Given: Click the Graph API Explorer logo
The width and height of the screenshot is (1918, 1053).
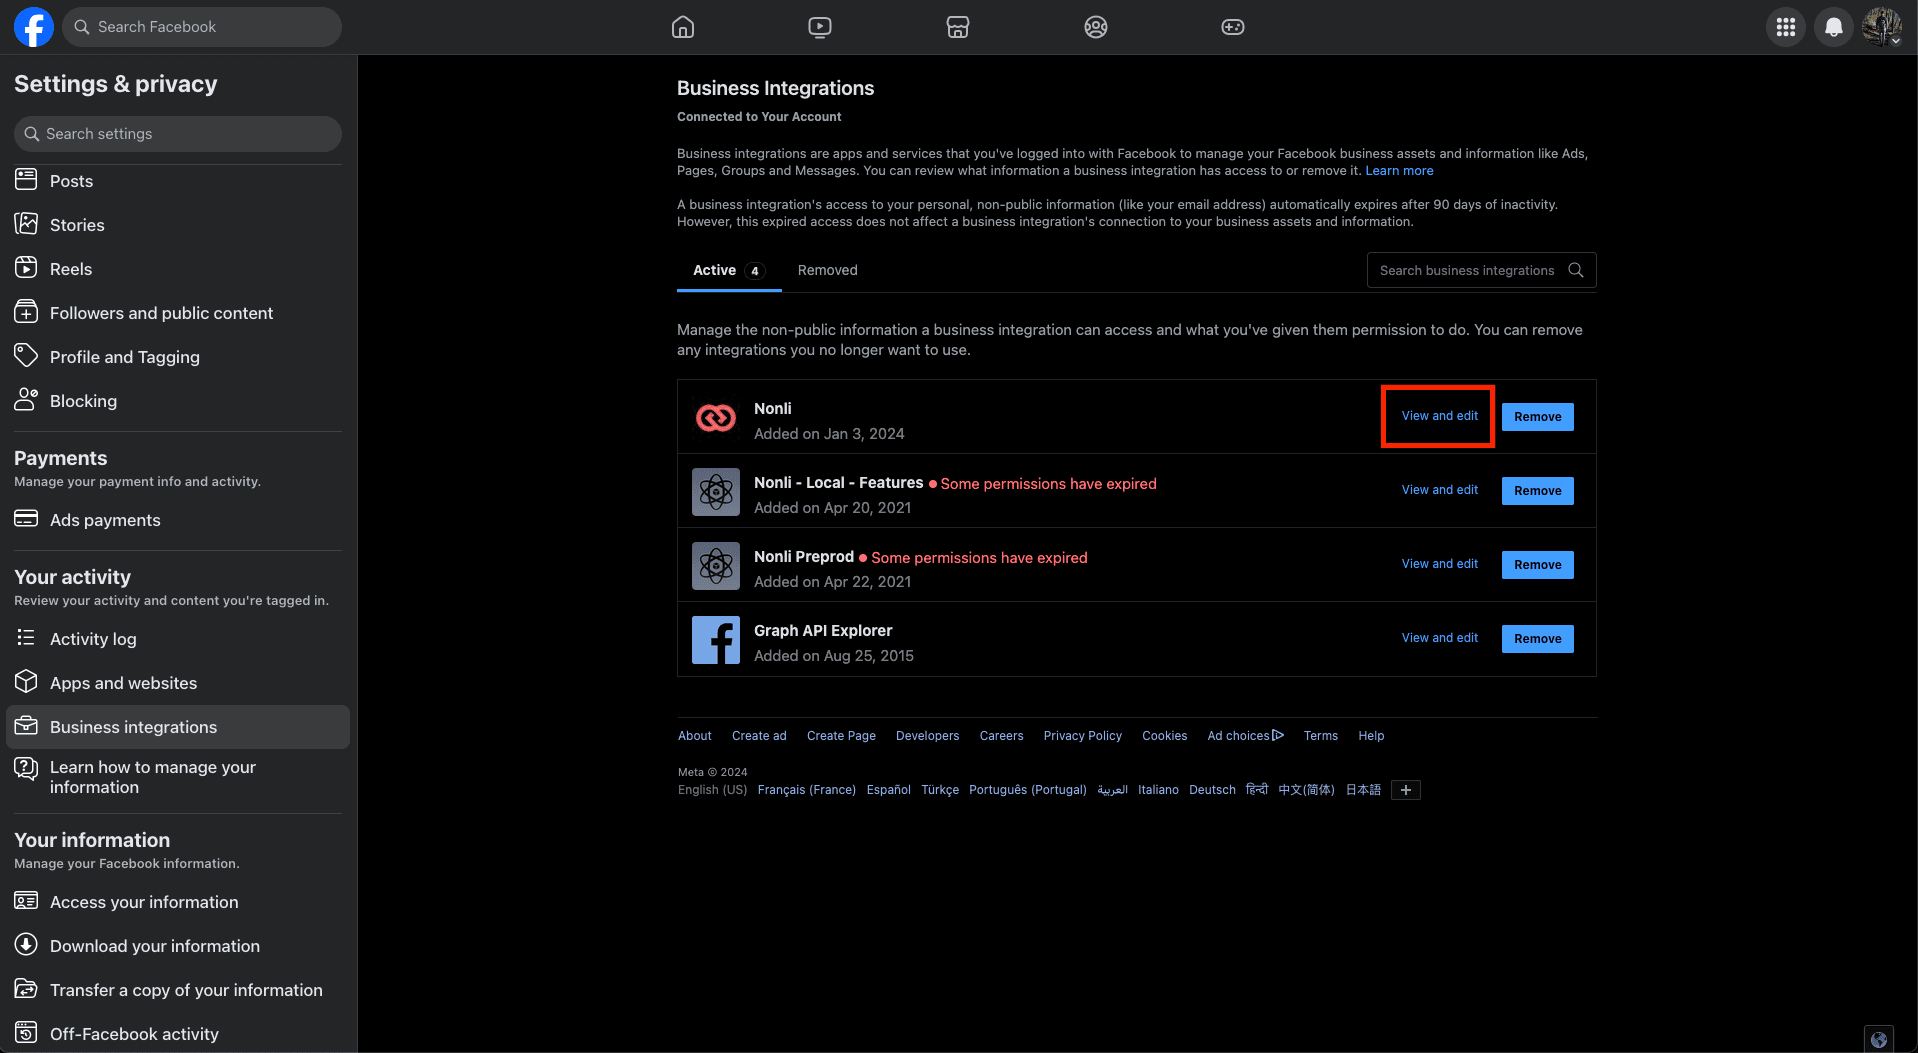Looking at the screenshot, I should [716, 640].
